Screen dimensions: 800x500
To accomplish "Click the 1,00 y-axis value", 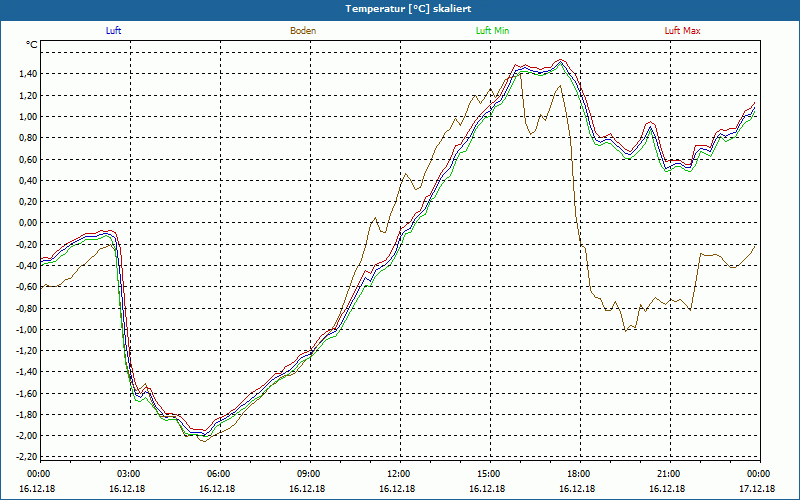I will click(x=28, y=116).
